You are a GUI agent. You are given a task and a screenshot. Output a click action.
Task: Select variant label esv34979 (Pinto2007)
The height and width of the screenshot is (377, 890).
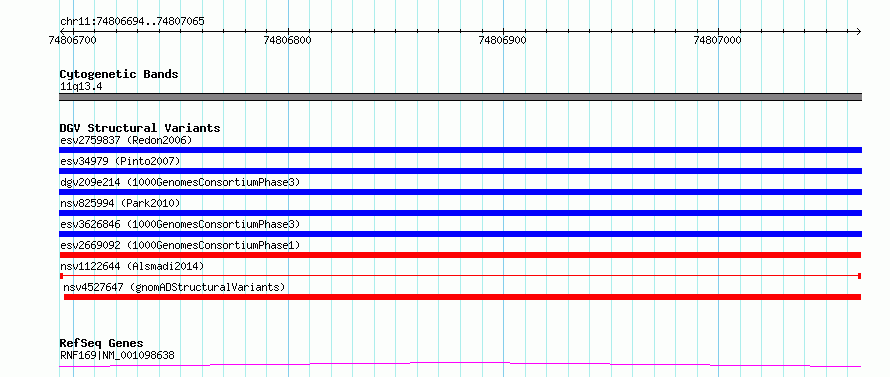click(120, 161)
